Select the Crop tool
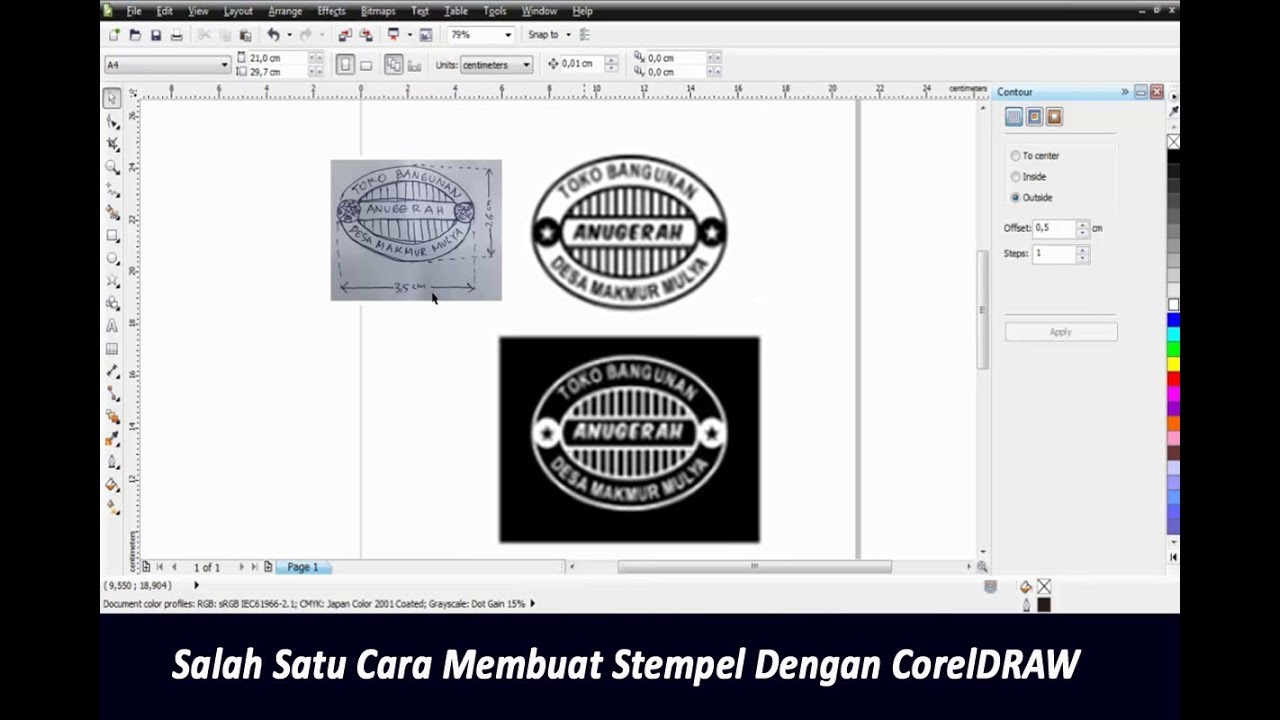Image resolution: width=1280 pixels, height=720 pixels. click(112, 144)
